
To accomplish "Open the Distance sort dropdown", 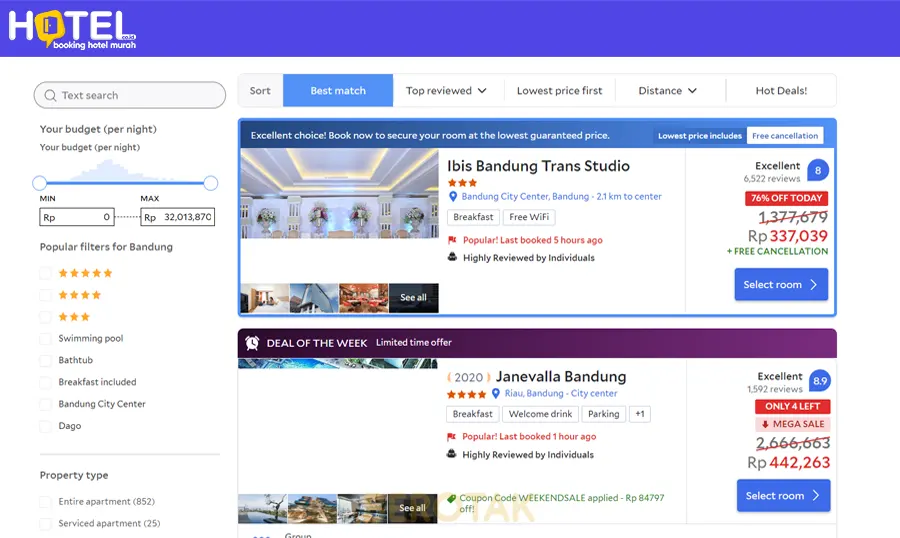I will tap(668, 91).
